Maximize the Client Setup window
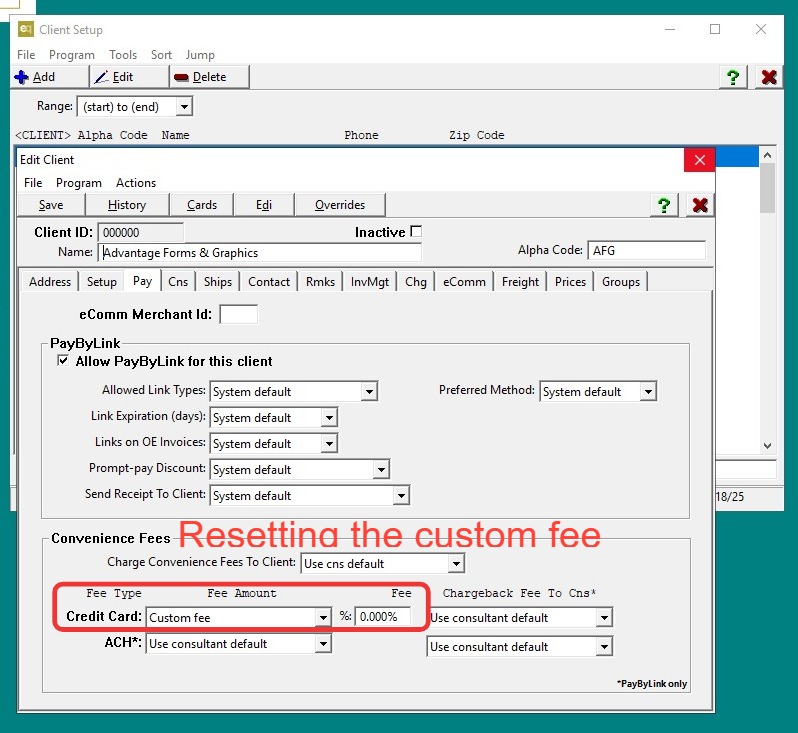The height and width of the screenshot is (733, 798). tap(715, 29)
